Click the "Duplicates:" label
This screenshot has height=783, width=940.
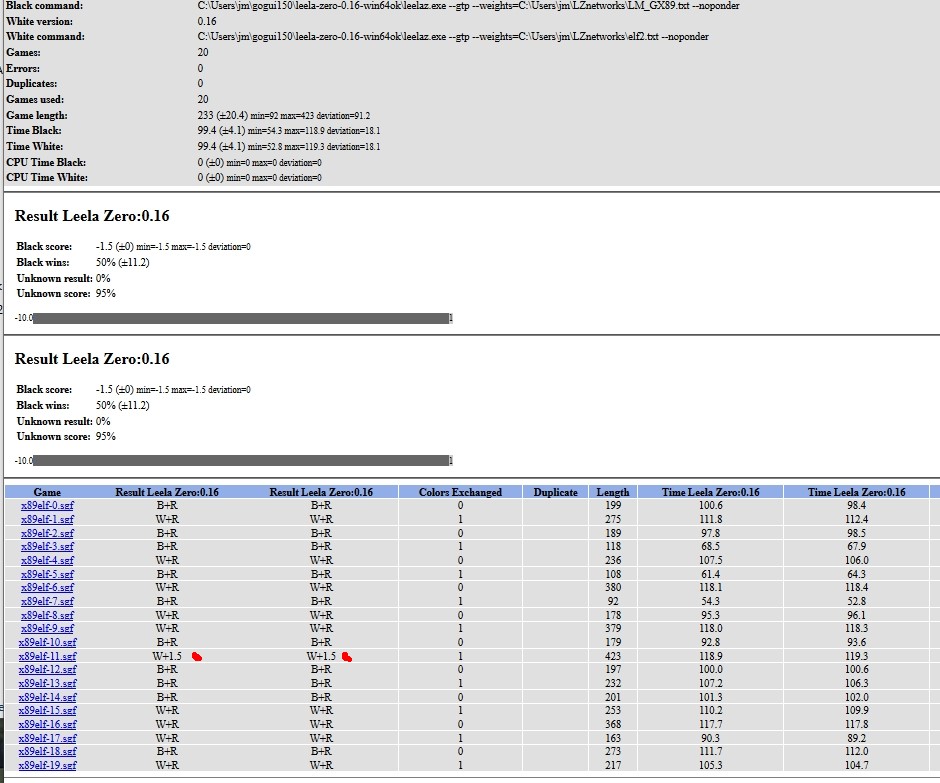coord(32,83)
